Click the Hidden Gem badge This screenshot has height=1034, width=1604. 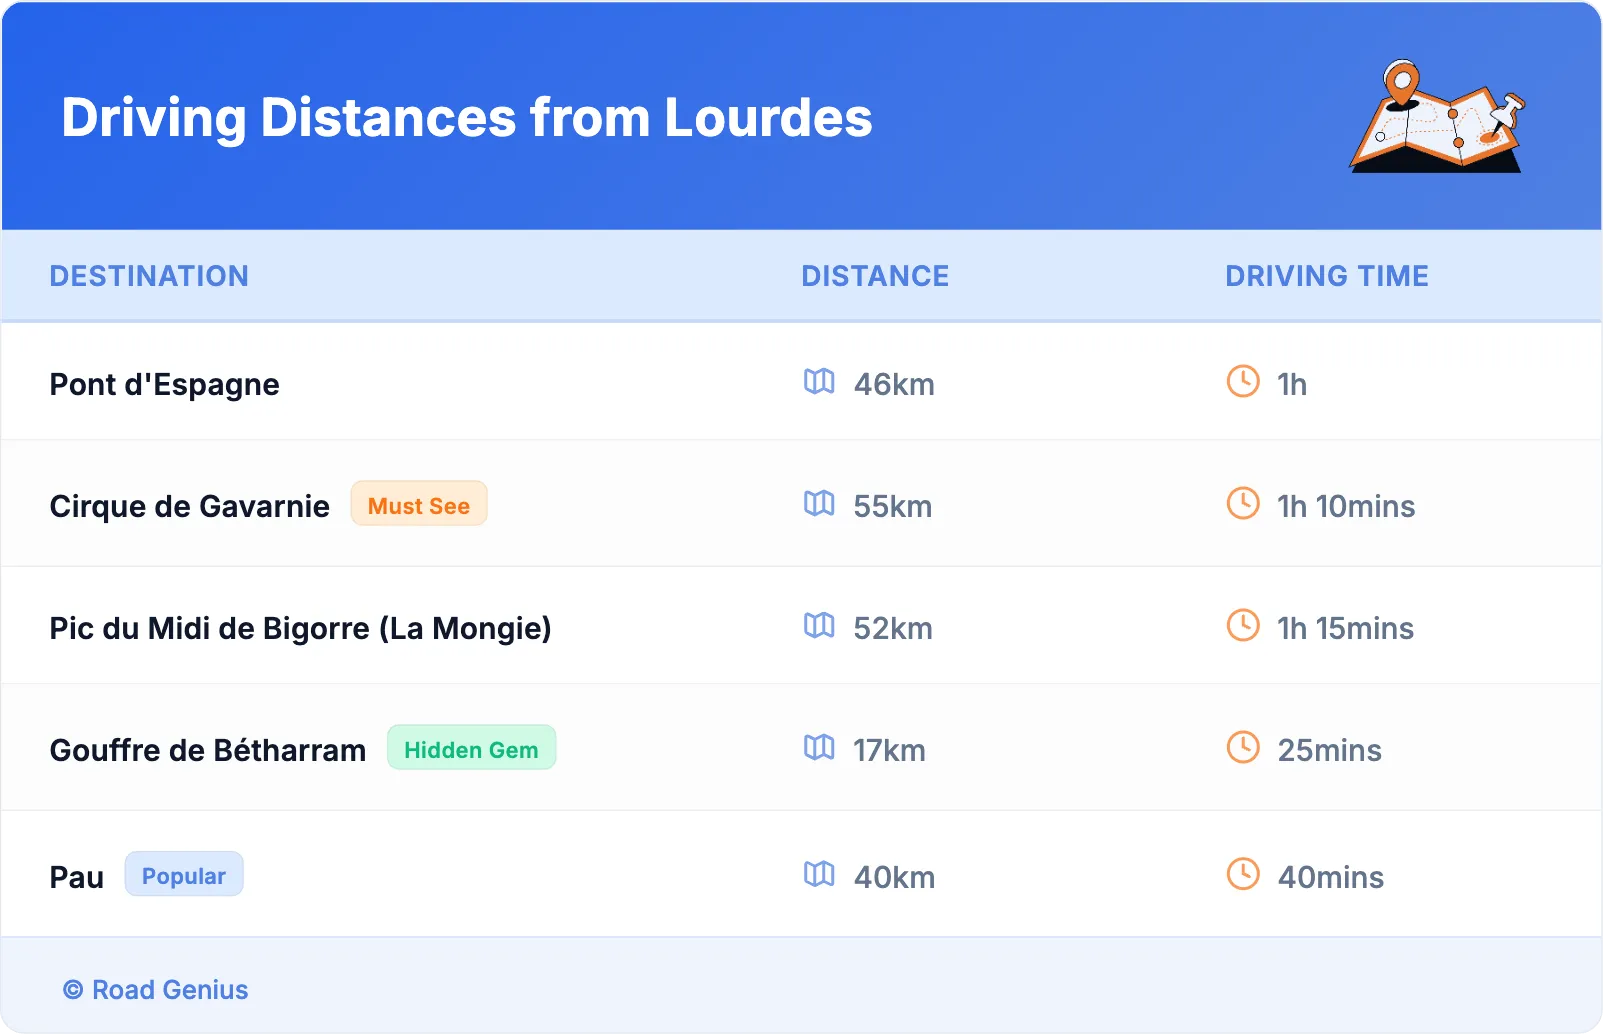pyautogui.click(x=471, y=748)
